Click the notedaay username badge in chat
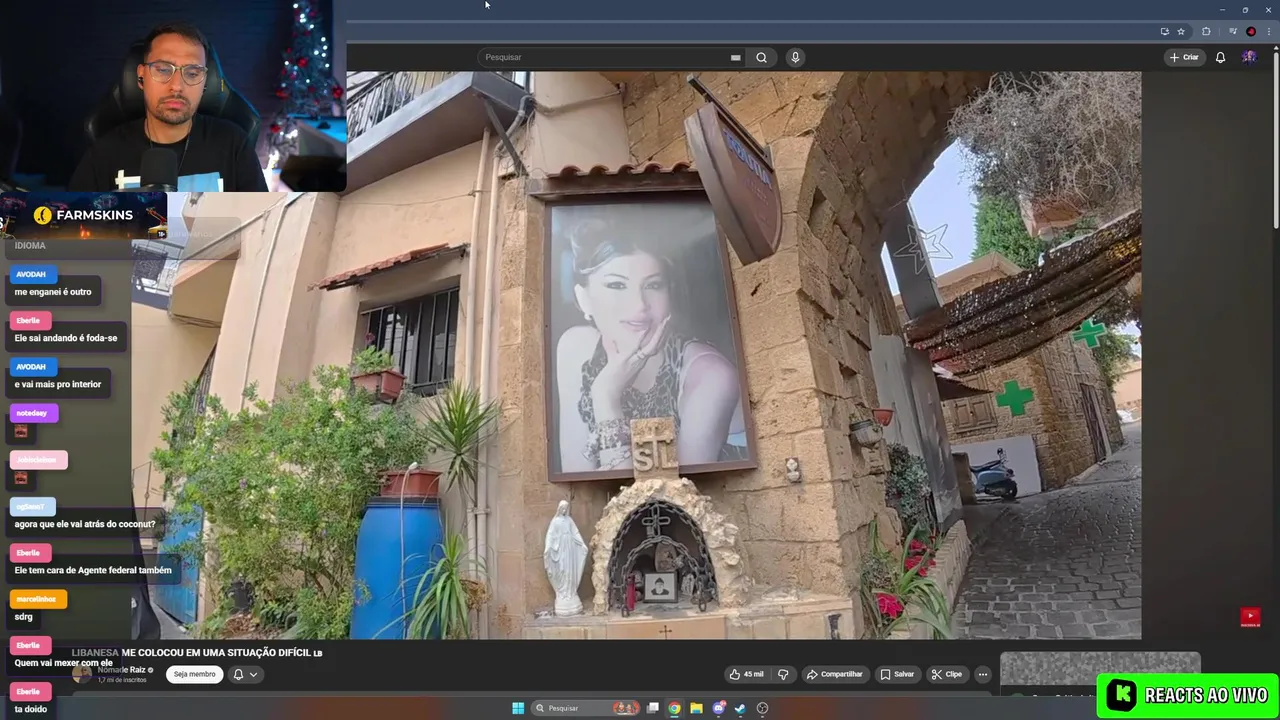Viewport: 1280px width, 720px height. point(32,413)
